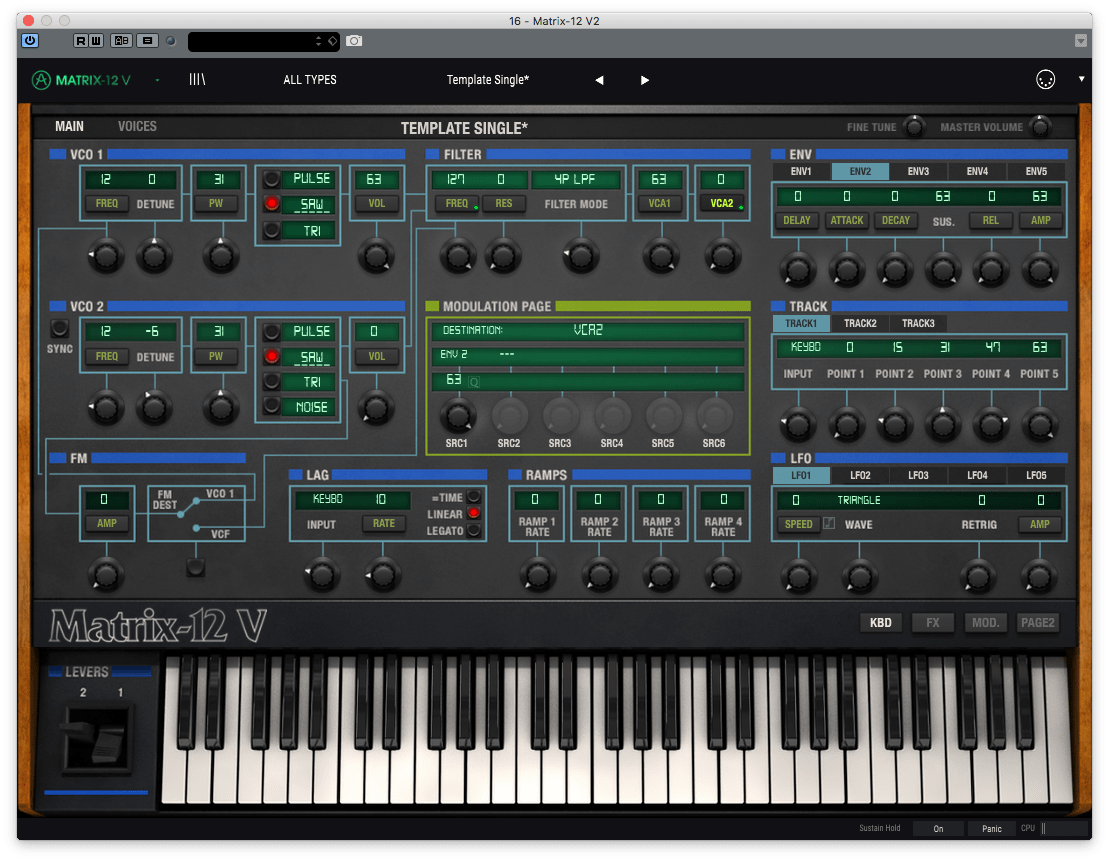Open the 4P LPF filter mode display
Screen dimensions: 1109x861
coord(574,180)
